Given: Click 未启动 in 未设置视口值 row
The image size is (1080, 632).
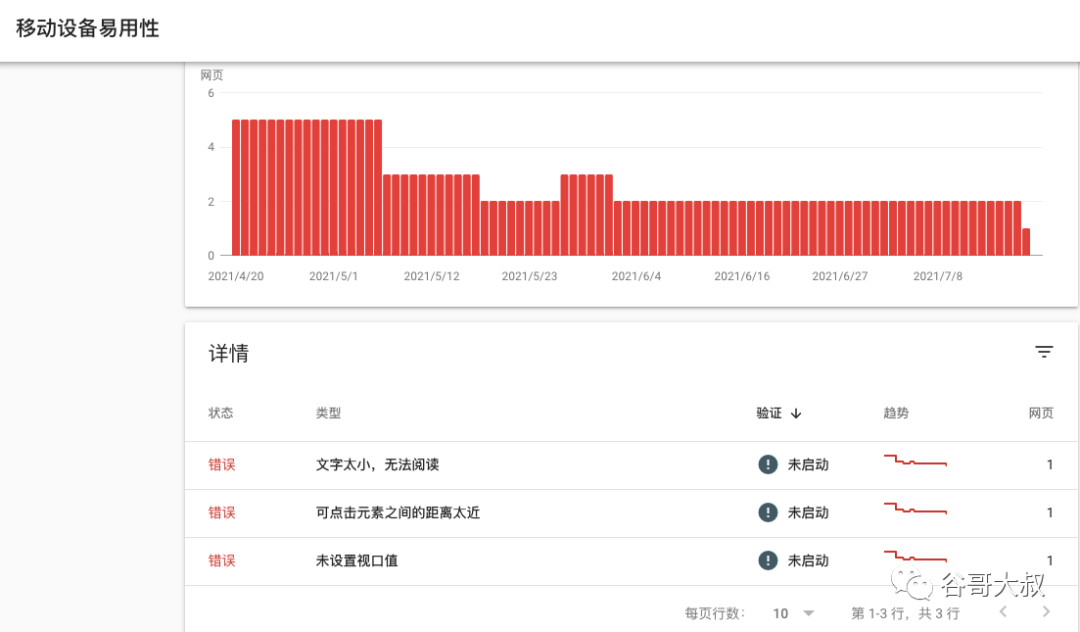Looking at the screenshot, I should click(808, 560).
